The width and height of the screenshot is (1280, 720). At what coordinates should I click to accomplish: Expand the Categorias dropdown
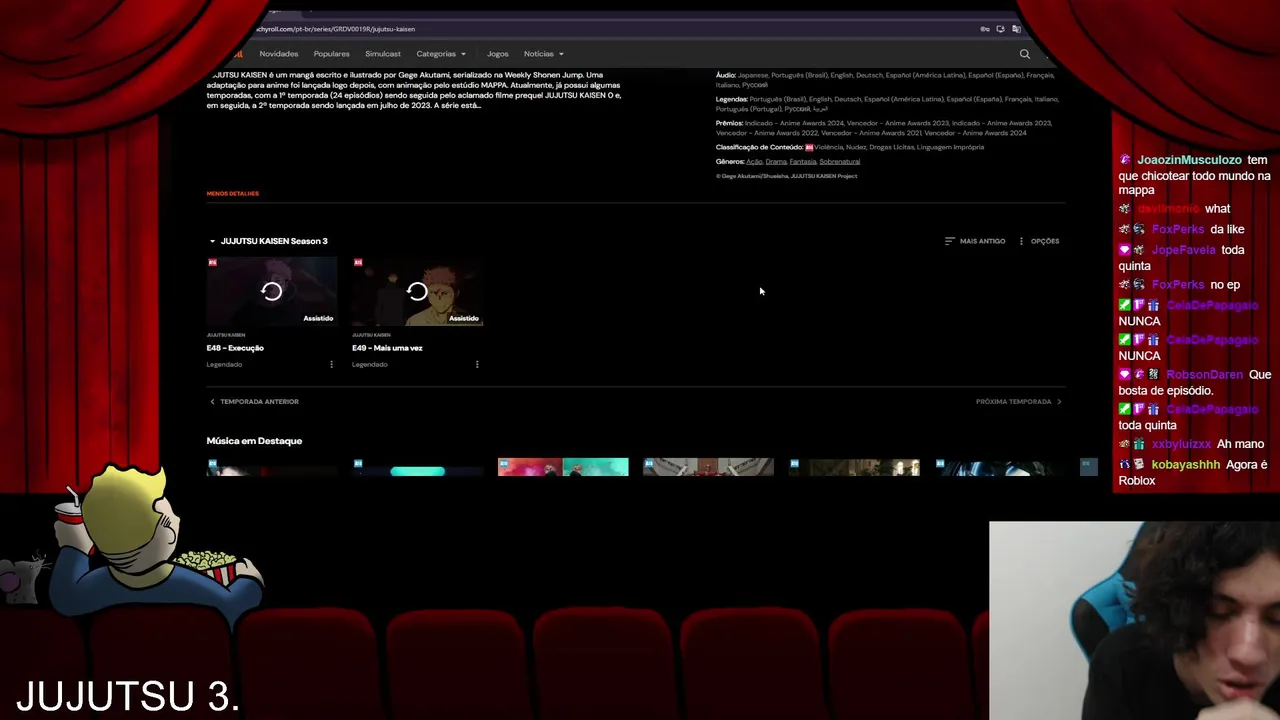pos(441,54)
